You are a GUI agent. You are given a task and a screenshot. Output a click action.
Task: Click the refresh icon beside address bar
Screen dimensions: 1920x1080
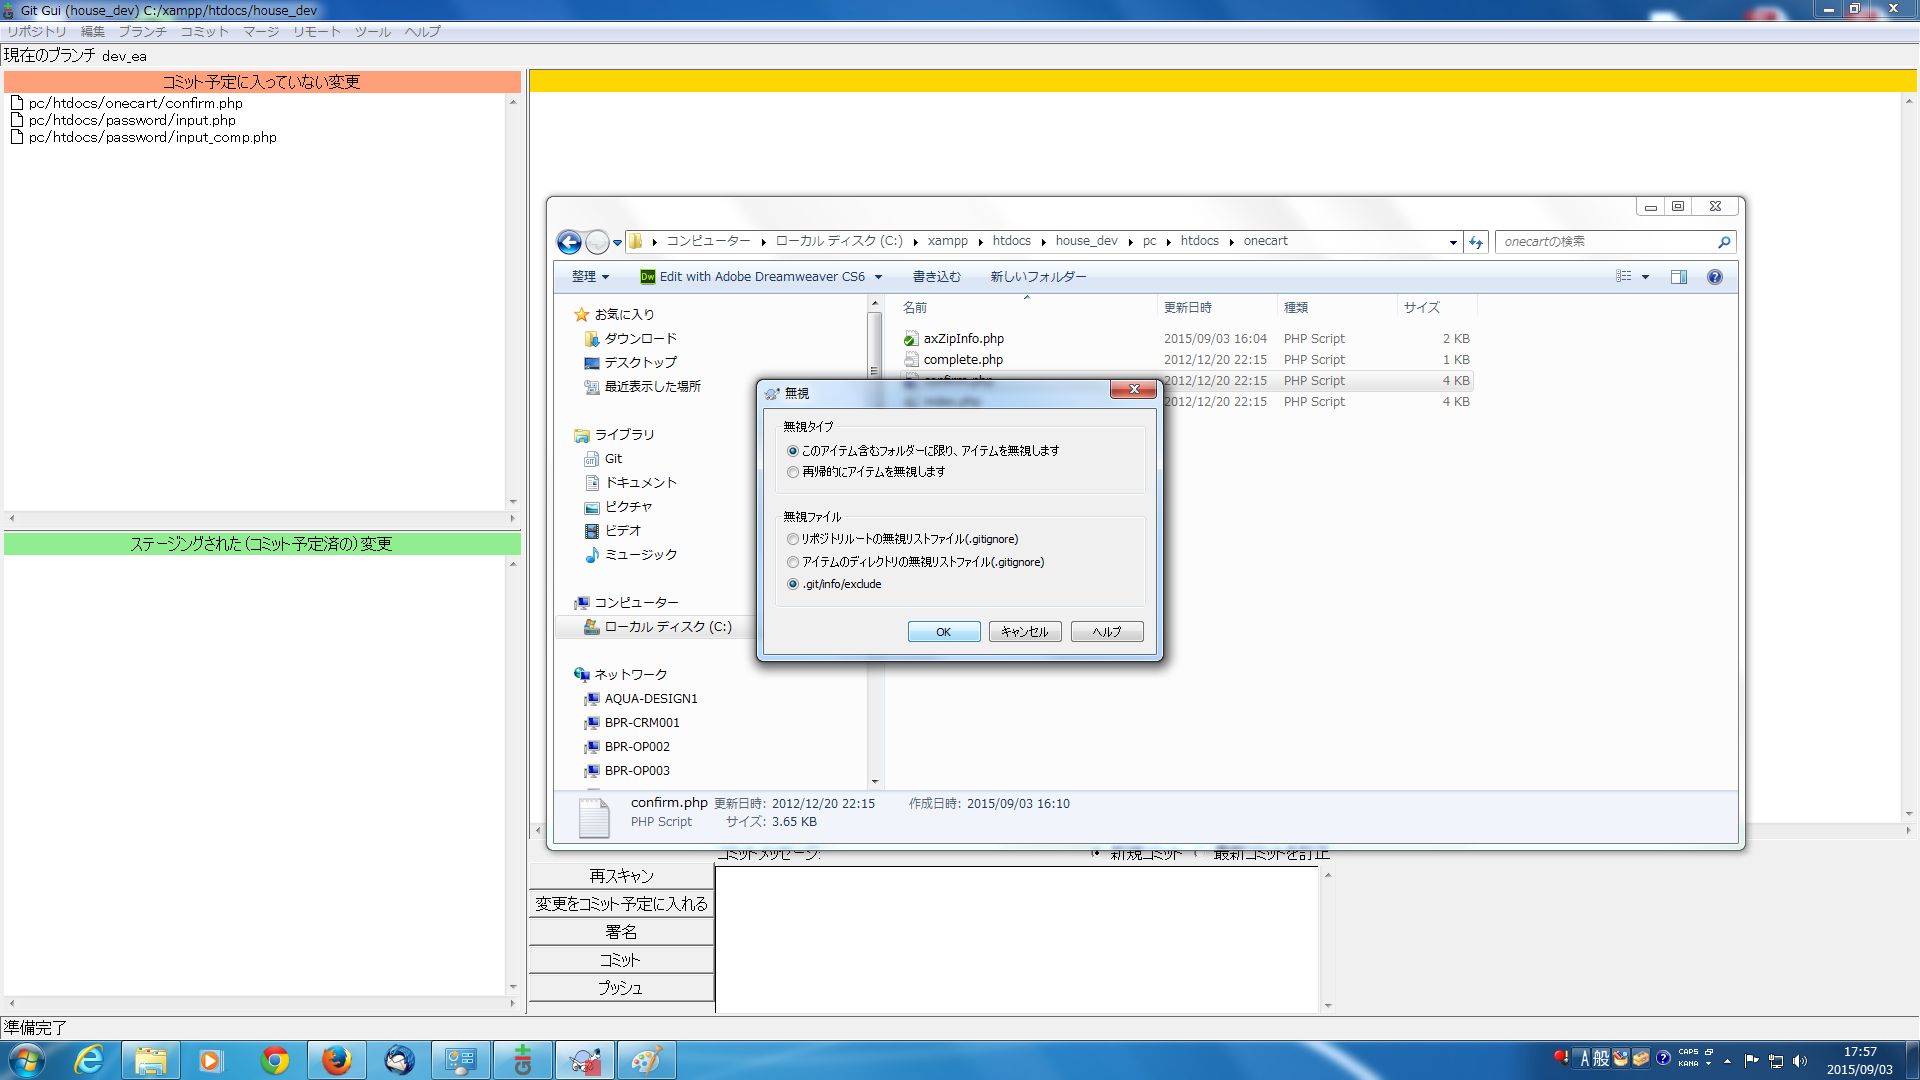(x=1476, y=242)
